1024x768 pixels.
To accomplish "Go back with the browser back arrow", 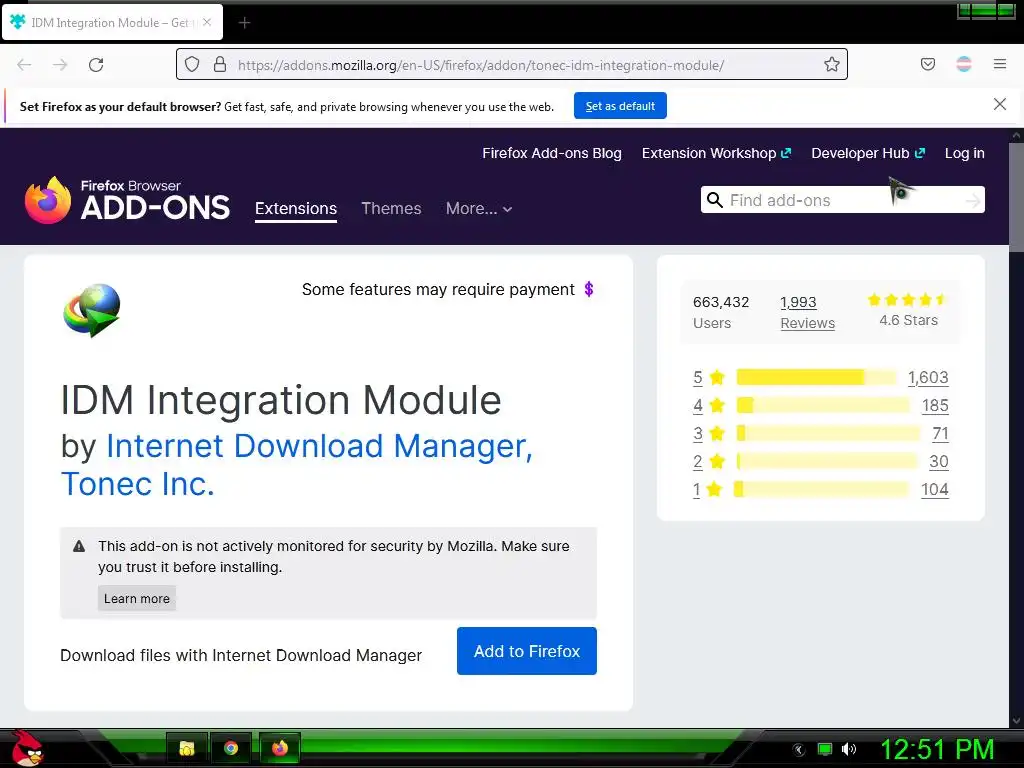I will click(x=24, y=65).
